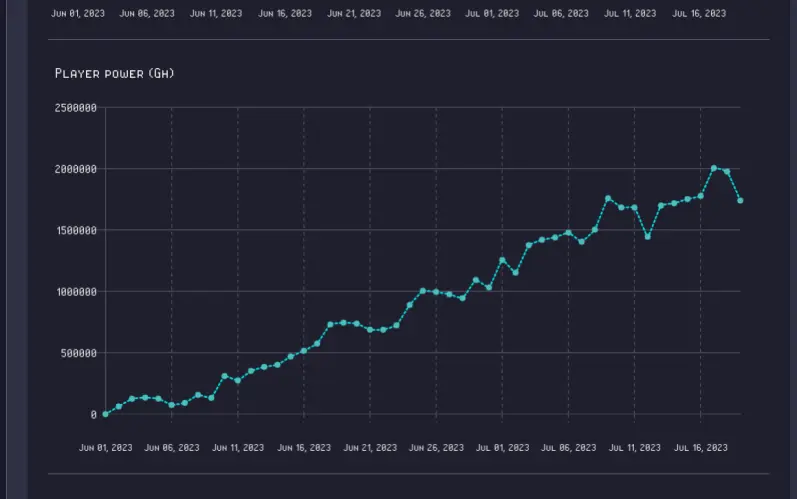Click 'Jul 01, 2023' under Player power chart

502,448
